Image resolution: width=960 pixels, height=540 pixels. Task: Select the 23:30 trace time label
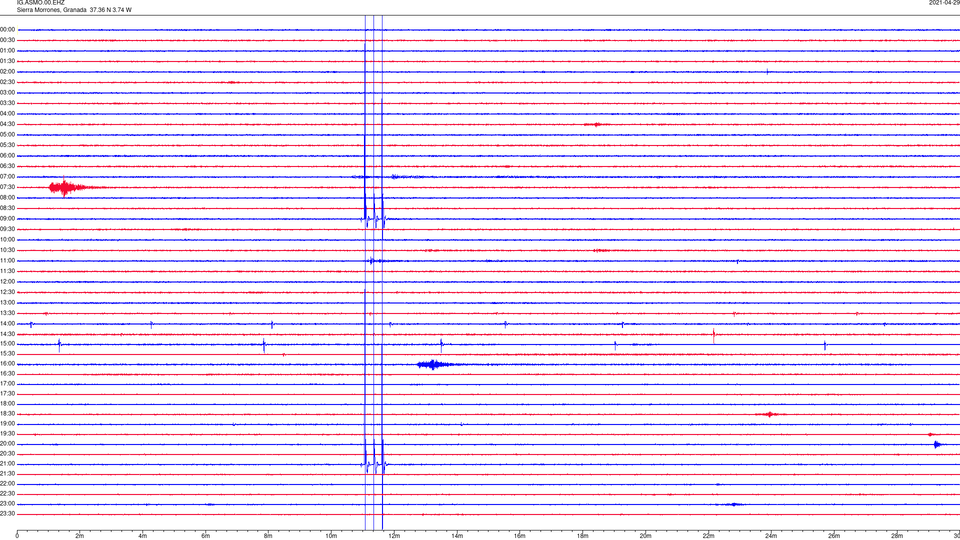(7, 514)
